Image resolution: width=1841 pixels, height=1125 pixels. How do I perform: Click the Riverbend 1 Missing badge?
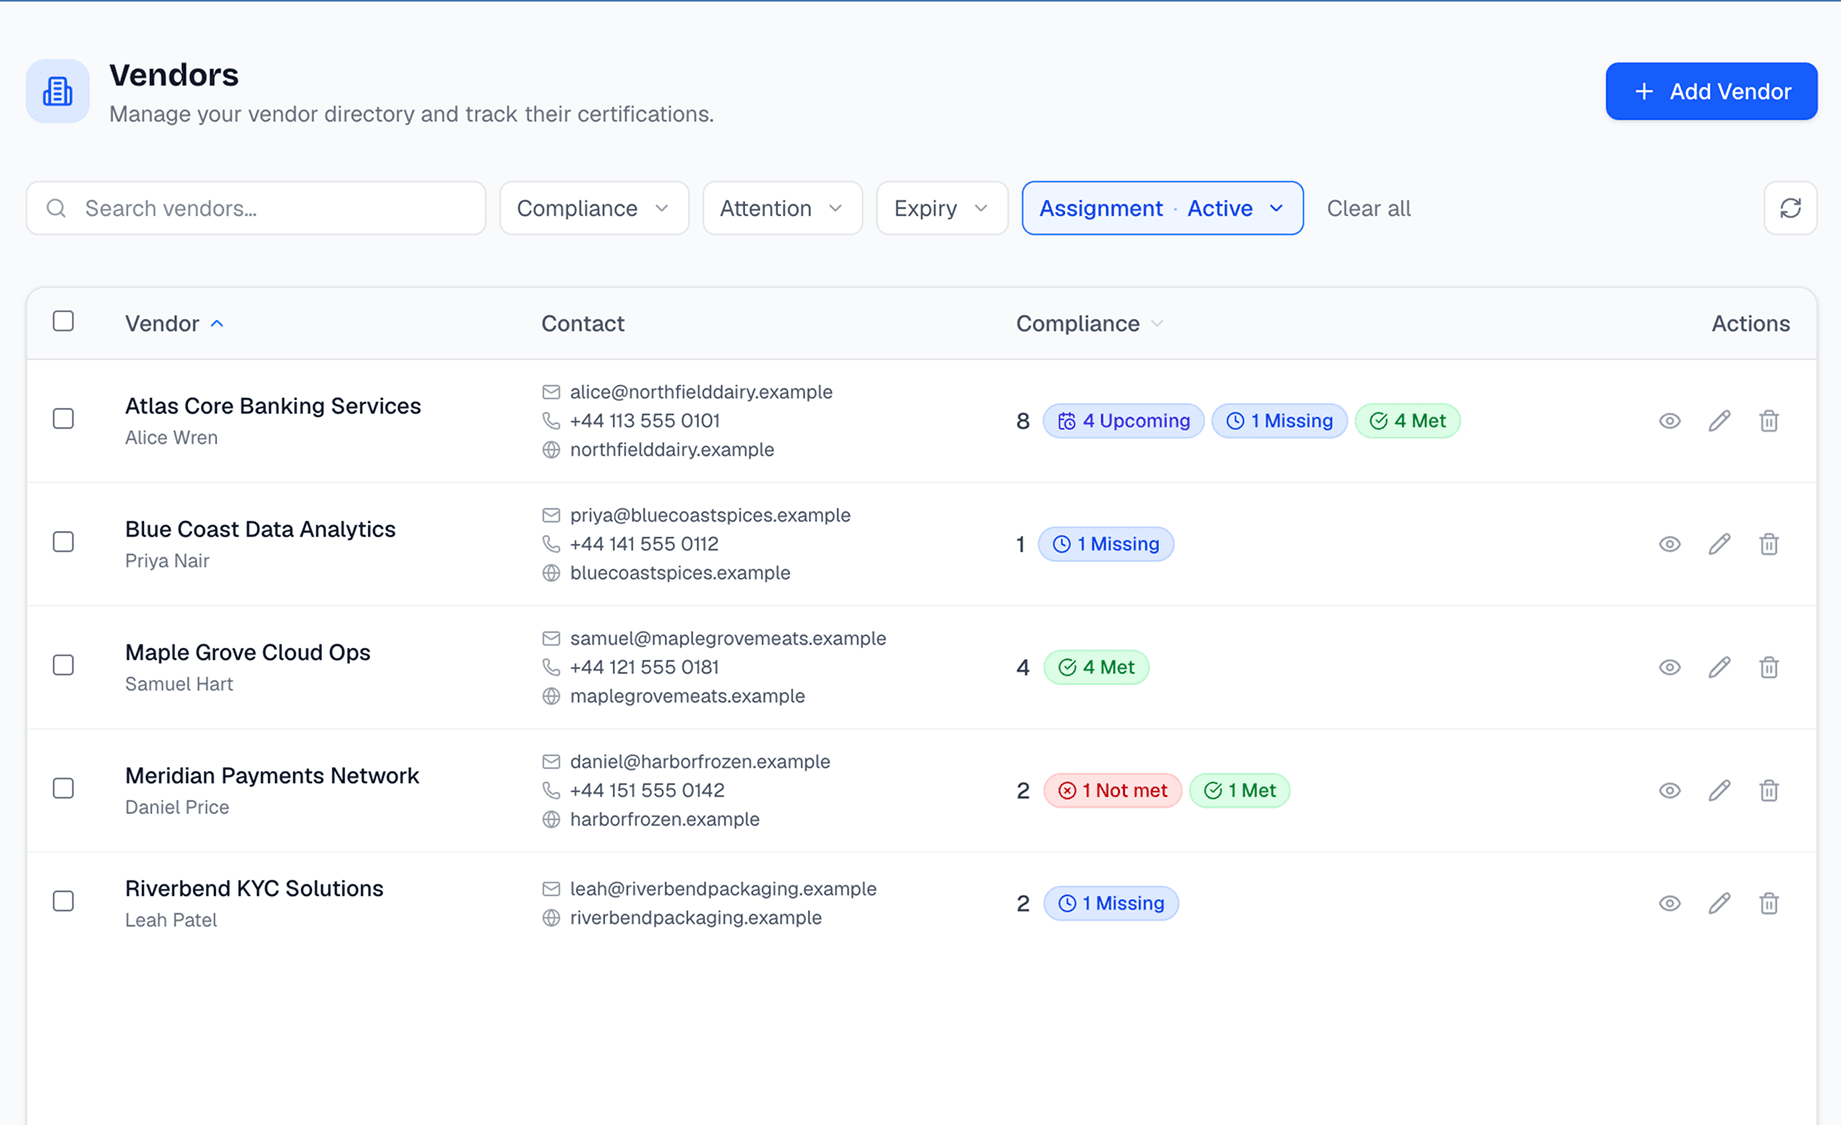(1111, 903)
